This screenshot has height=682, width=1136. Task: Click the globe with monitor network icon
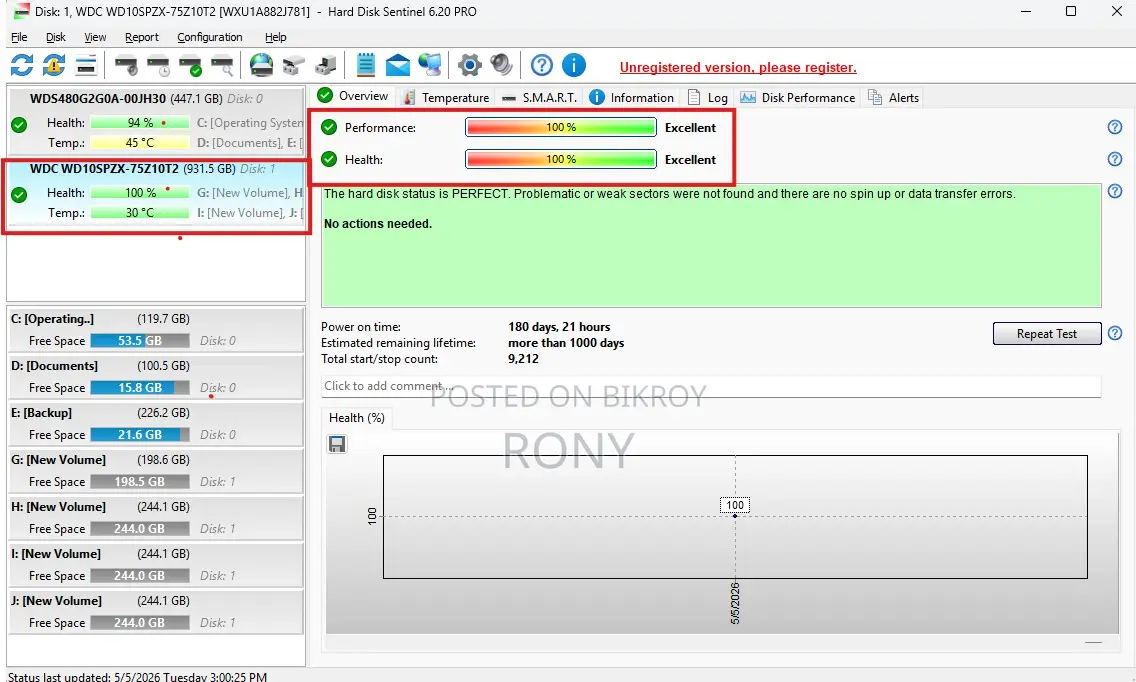[x=430, y=65]
